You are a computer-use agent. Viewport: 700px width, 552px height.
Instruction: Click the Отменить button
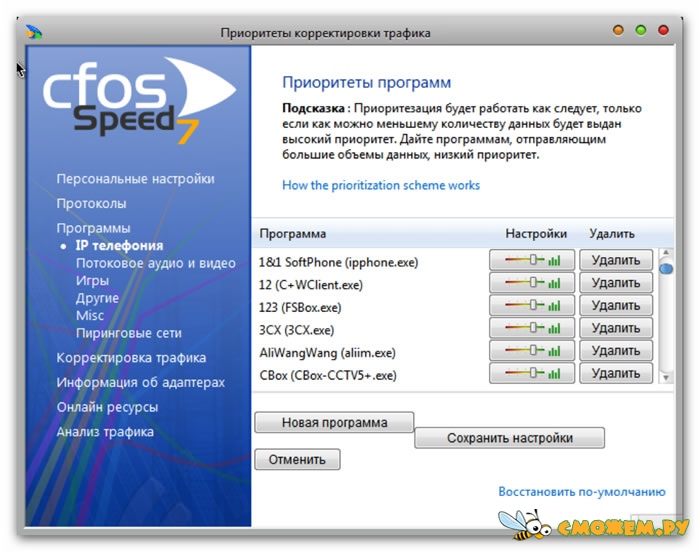click(297, 460)
